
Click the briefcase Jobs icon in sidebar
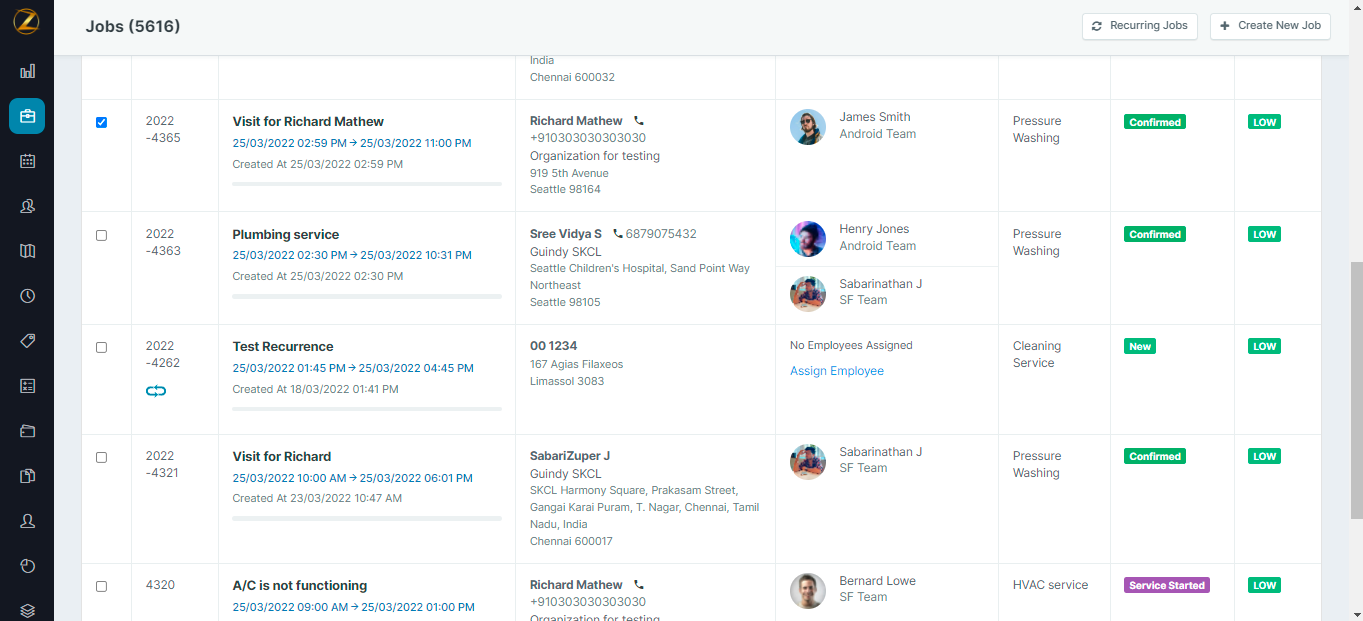(27, 116)
